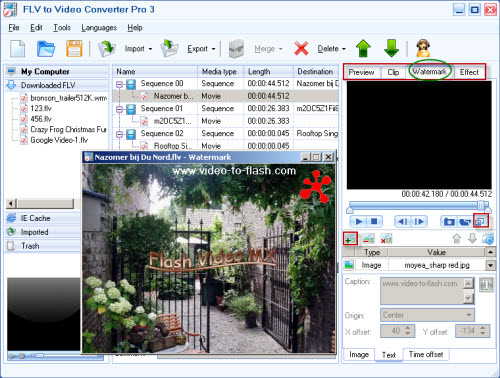Move item up with green up arrow
Viewport: 500px width, 378px height.
pos(363,49)
